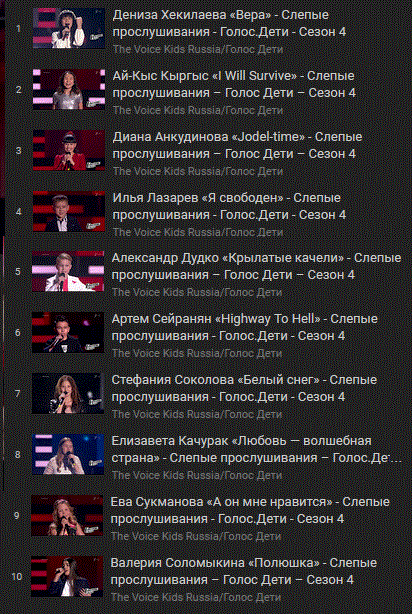Open Диана Анкудинова «Jodel-time» video thumbnail
413x614 pixels.
(x=69, y=150)
